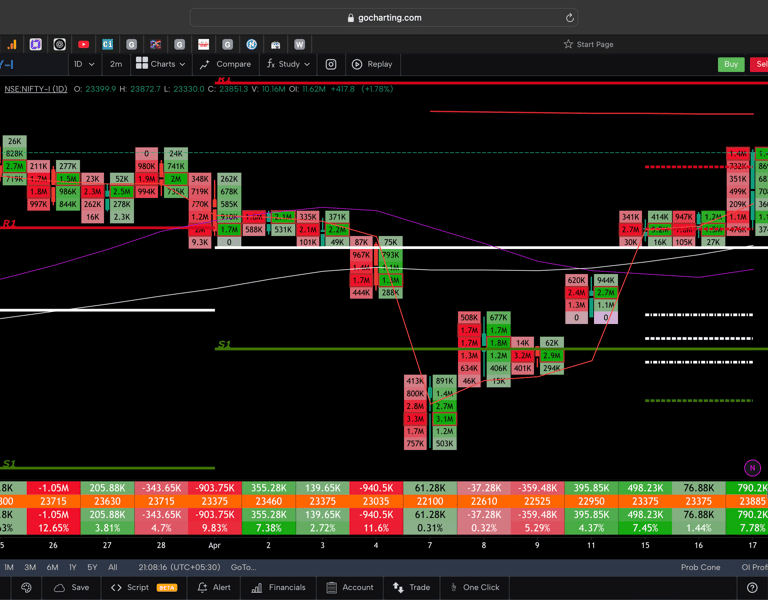Screen dimensions: 768x600
Task: Click the 3.1M green footprint cell
Action: (444, 419)
